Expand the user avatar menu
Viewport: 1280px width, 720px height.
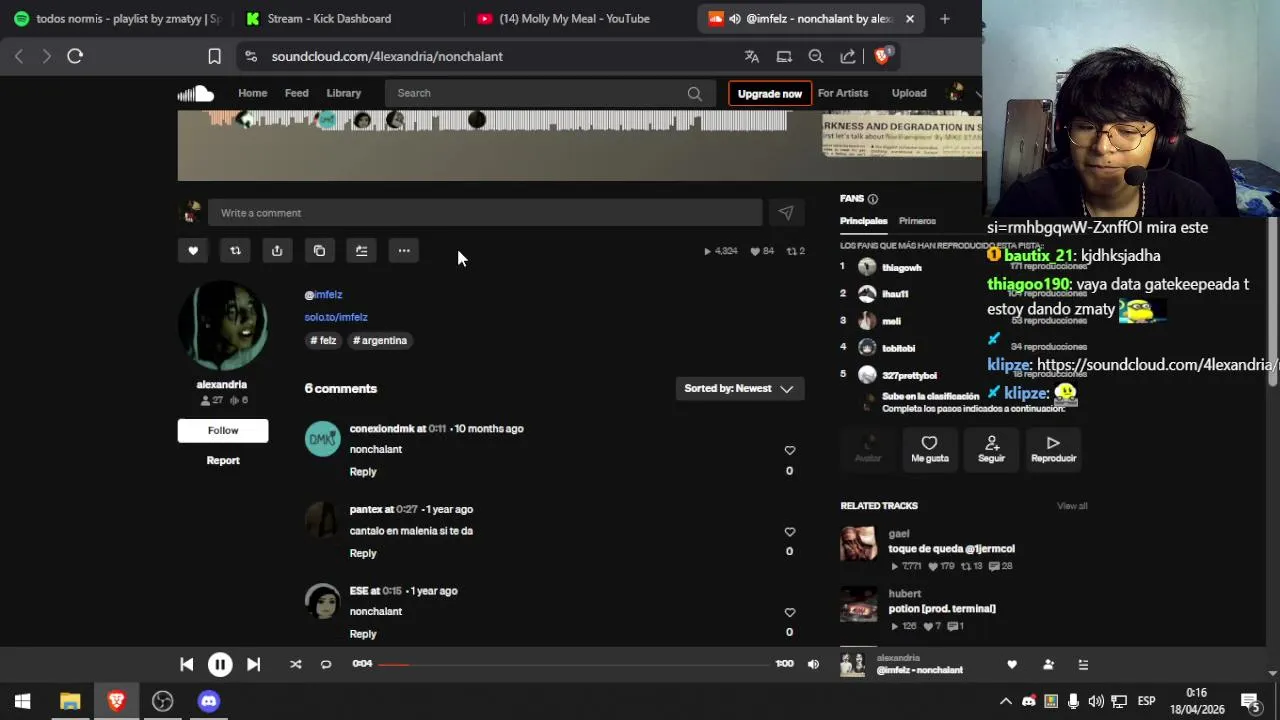pyautogui.click(x=964, y=93)
